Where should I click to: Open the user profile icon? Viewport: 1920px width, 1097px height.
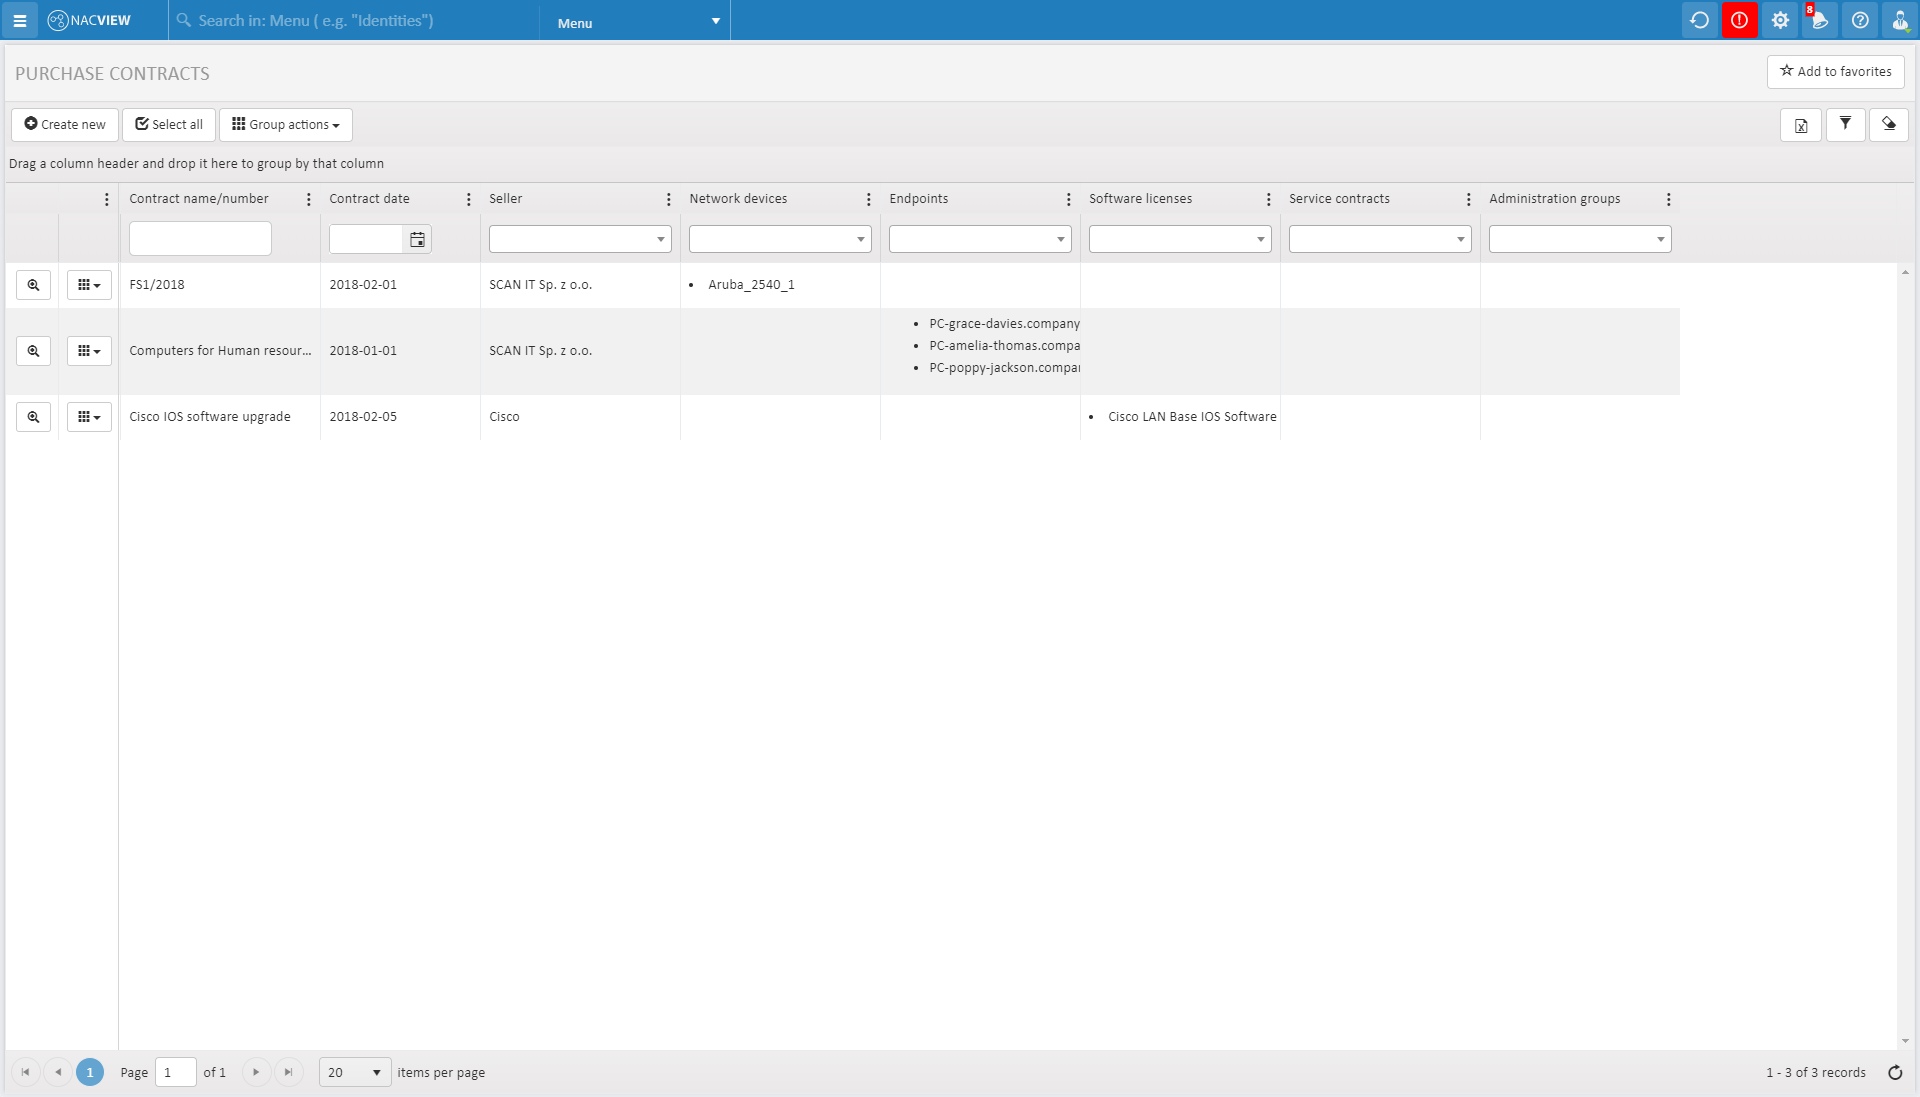tap(1899, 20)
